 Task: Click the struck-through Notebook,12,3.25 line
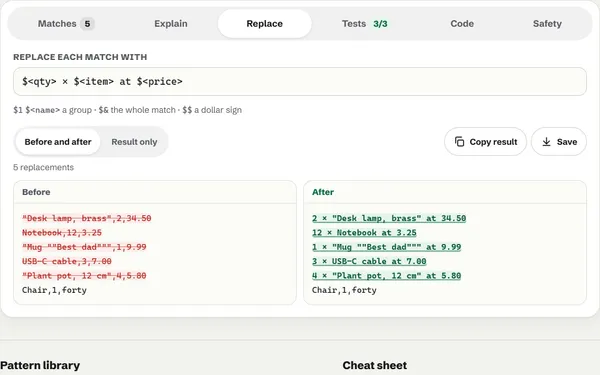point(62,233)
